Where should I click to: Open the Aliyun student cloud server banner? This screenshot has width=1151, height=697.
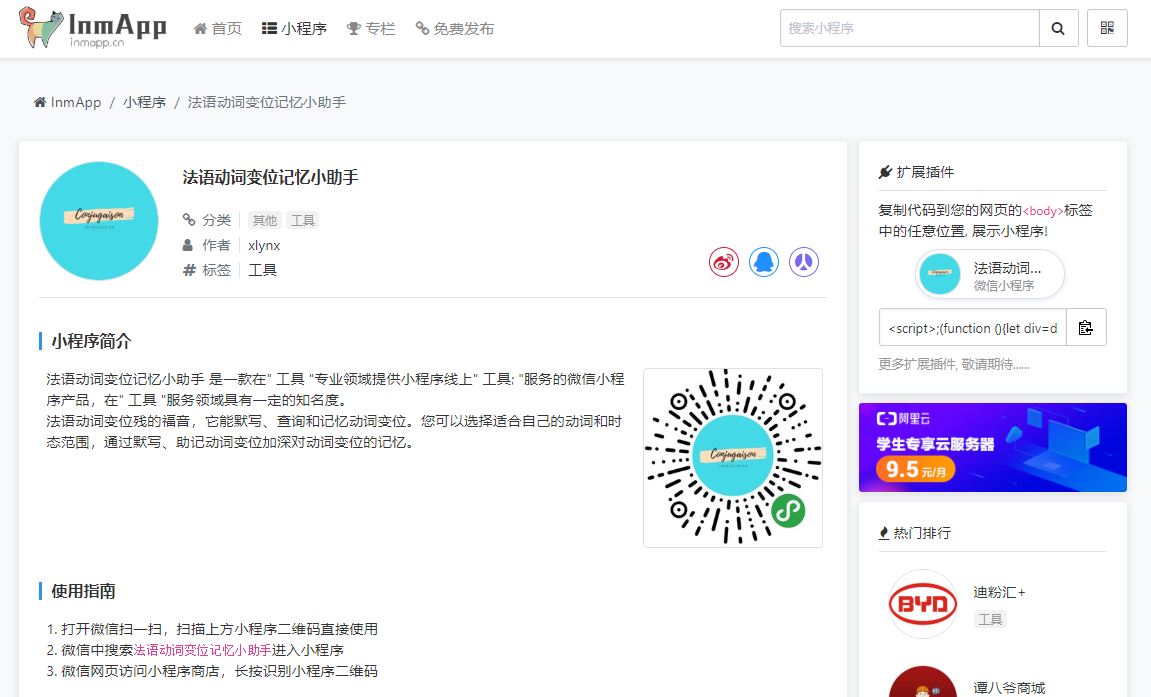(x=992, y=447)
